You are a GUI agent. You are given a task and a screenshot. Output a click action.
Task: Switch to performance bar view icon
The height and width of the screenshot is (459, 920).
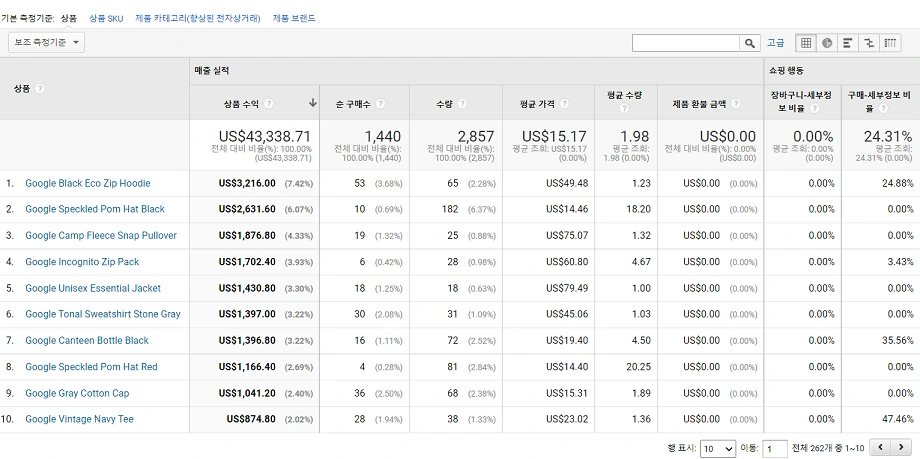847,43
